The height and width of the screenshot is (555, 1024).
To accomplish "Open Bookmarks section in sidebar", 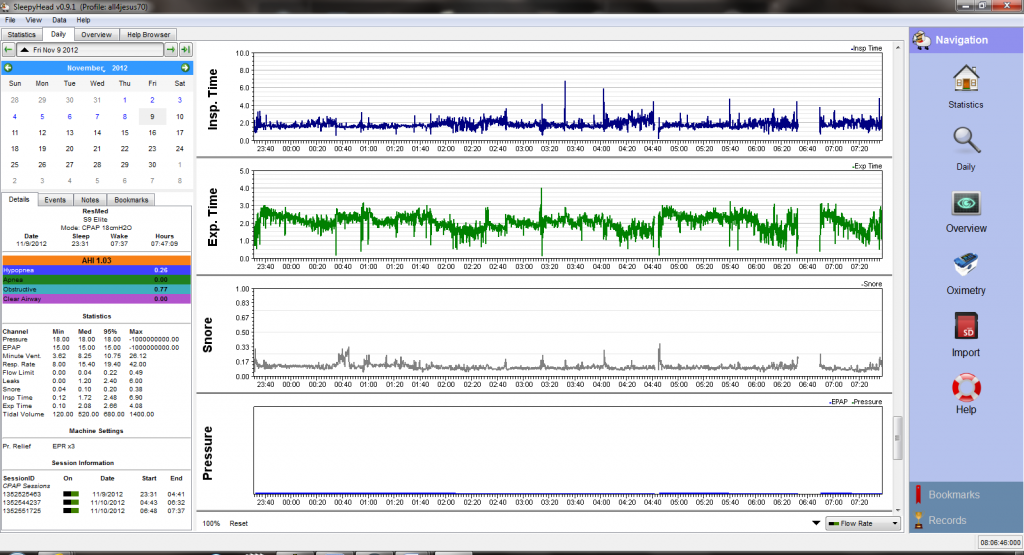I will pos(966,495).
